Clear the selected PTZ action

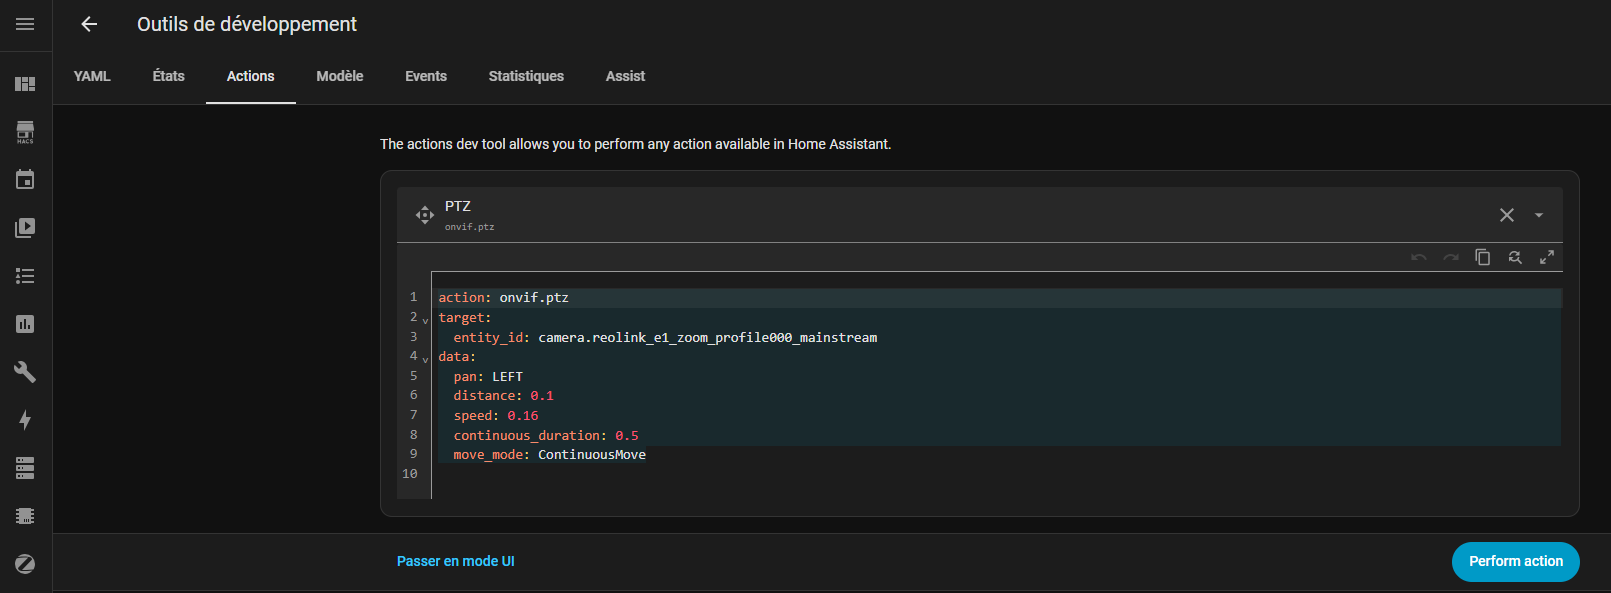tap(1506, 215)
